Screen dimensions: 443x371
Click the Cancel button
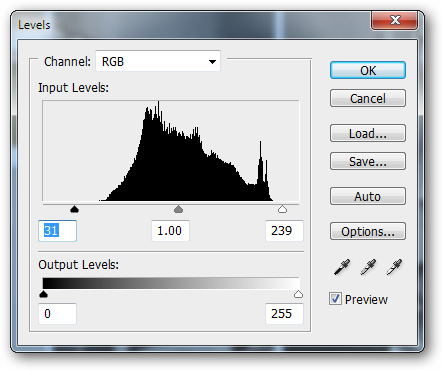click(368, 98)
